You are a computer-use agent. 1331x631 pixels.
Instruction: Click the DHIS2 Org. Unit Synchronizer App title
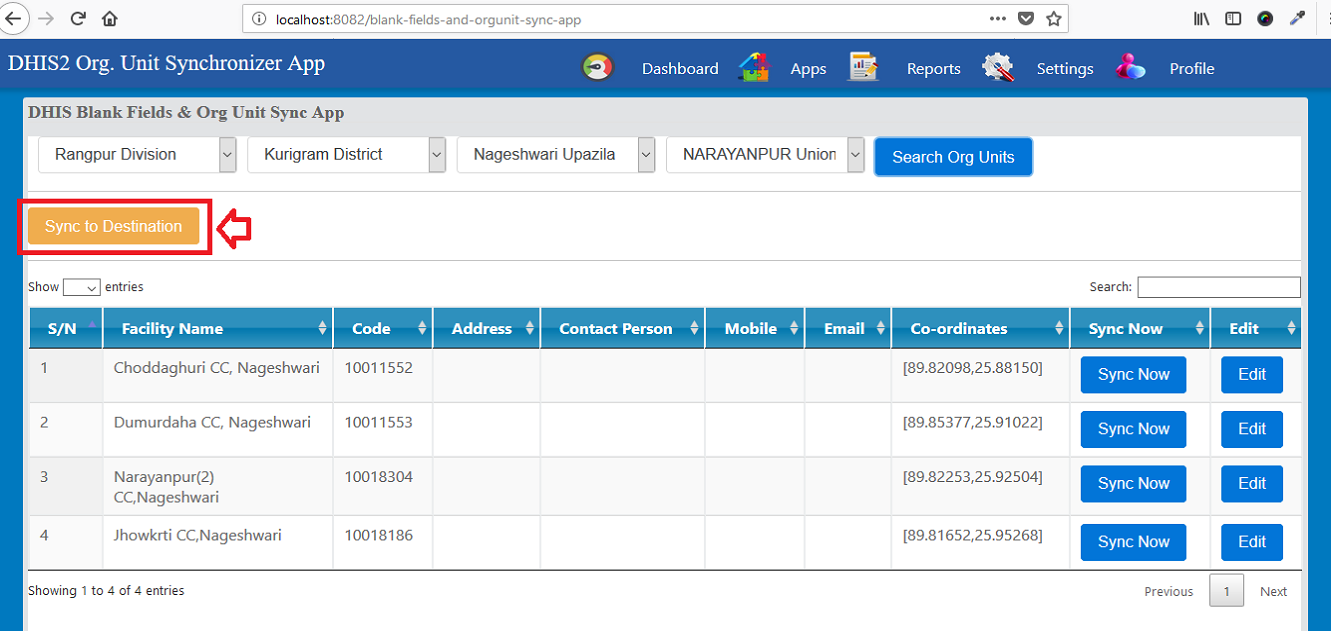(x=166, y=63)
